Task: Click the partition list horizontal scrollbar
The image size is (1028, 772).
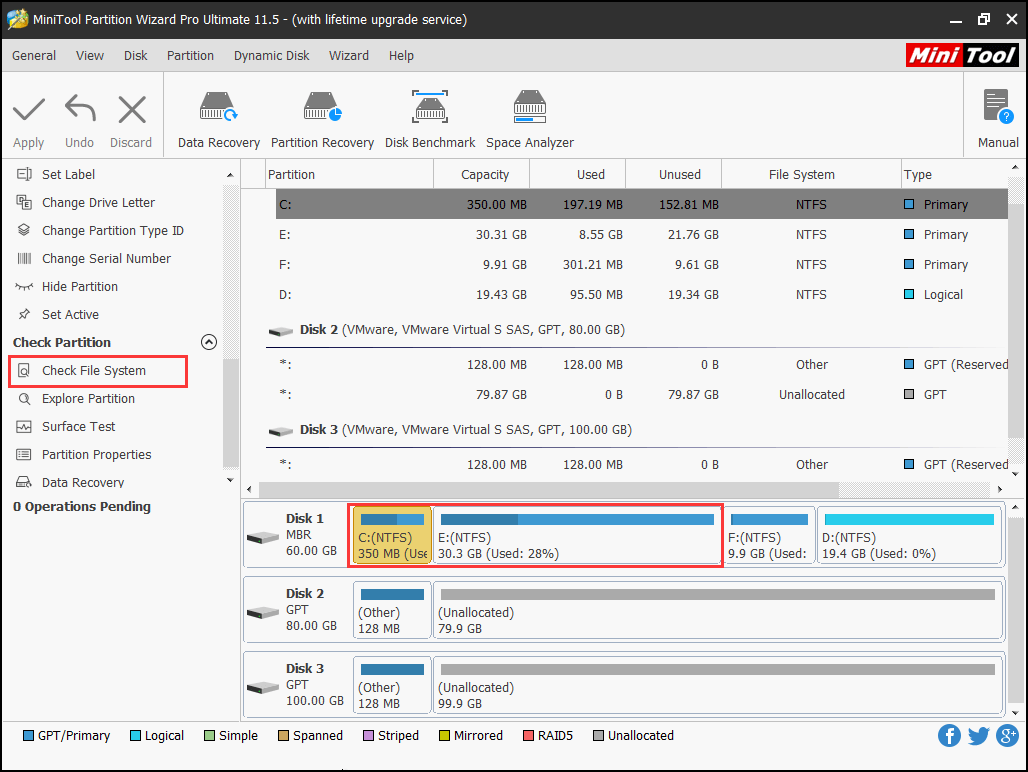Action: pos(549,489)
